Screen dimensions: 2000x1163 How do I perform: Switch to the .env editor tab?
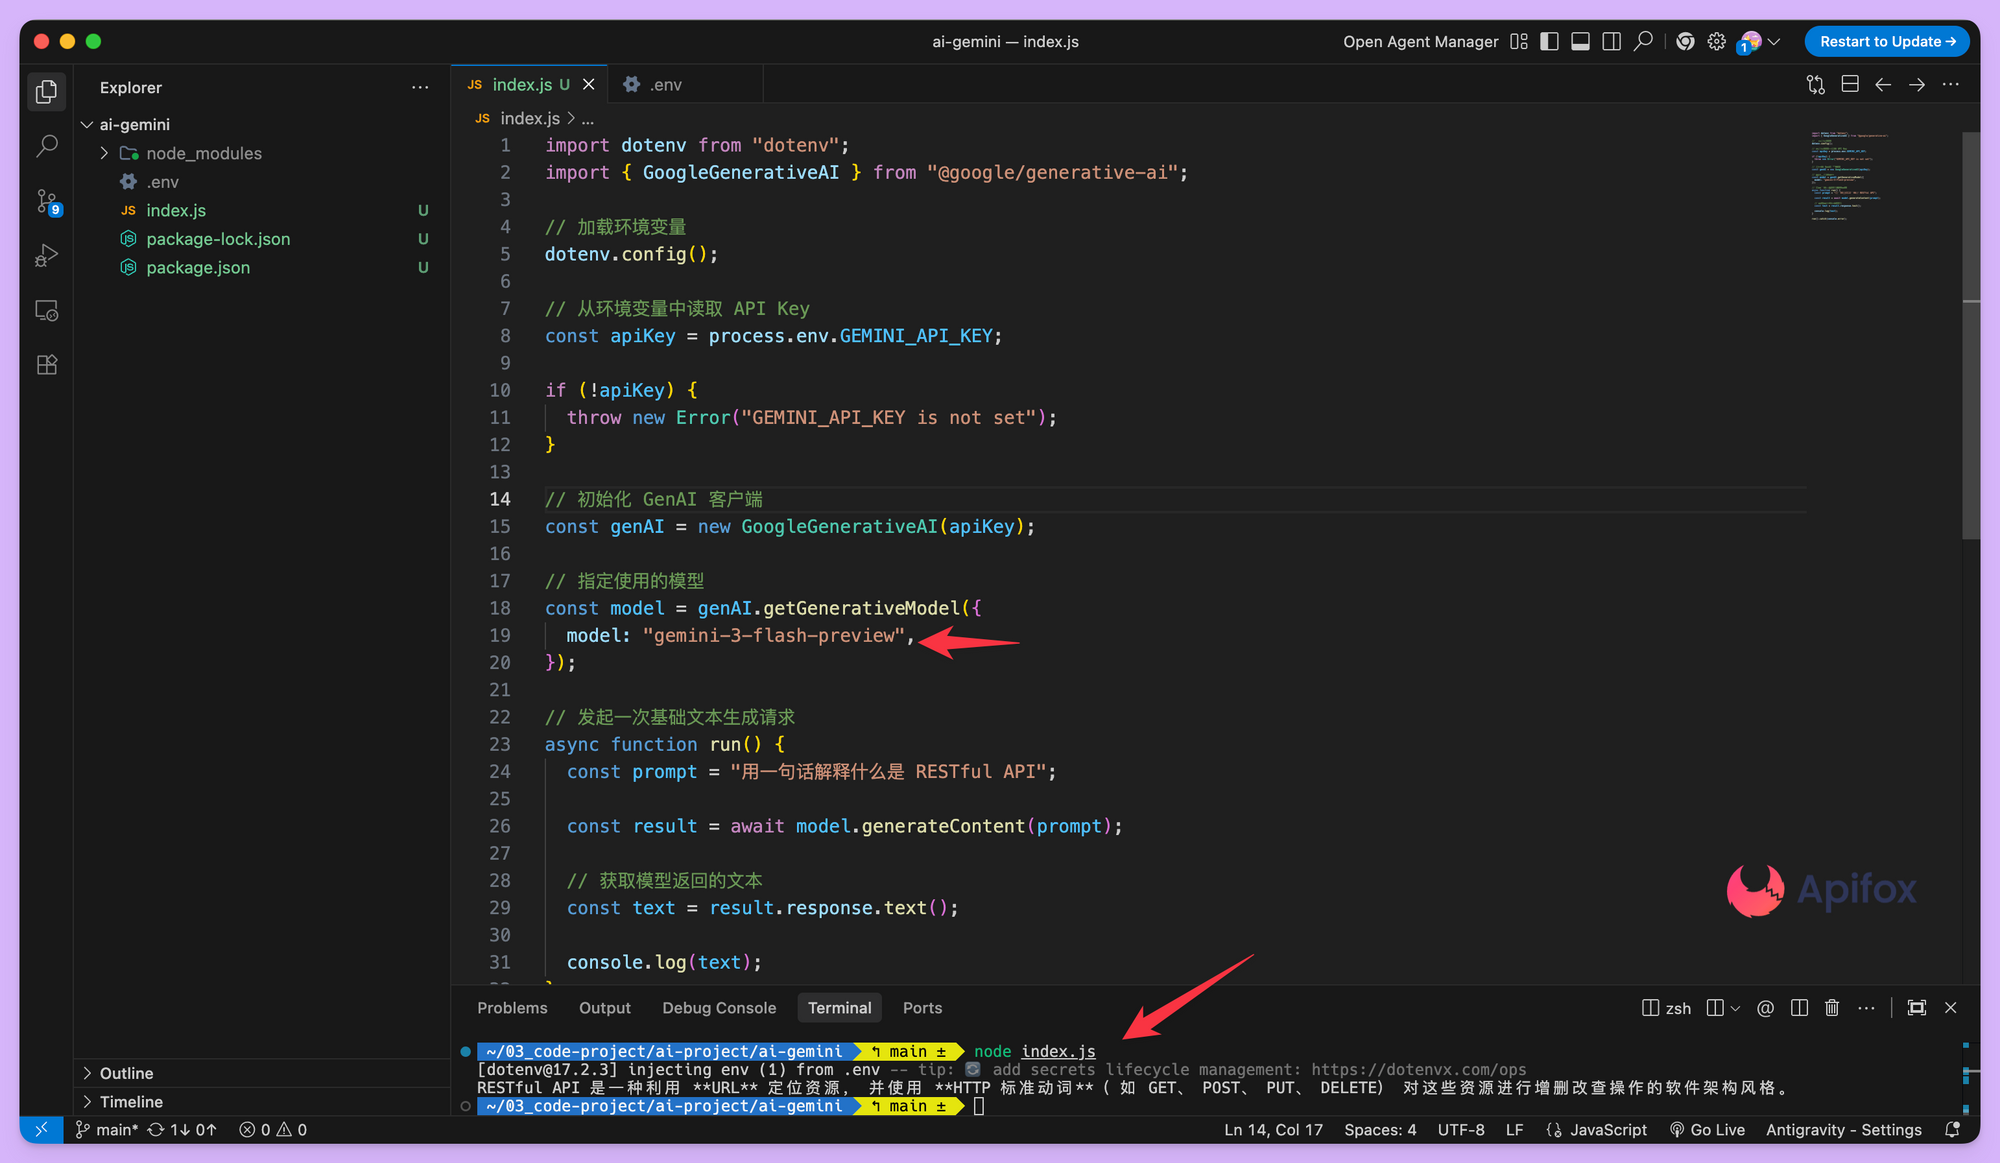[664, 85]
